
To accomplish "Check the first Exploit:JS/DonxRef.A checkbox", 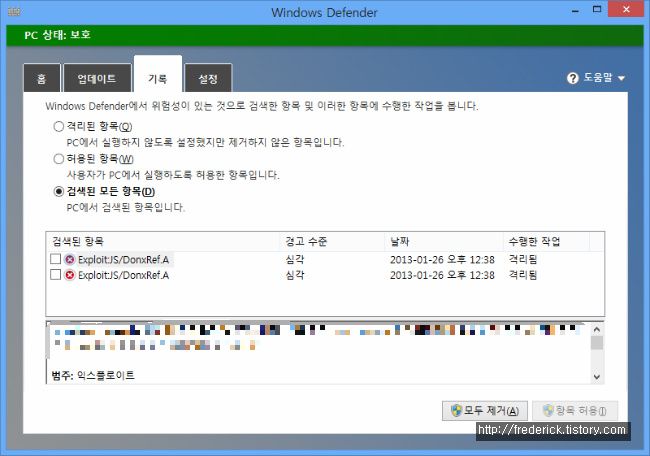I will coord(56,259).
